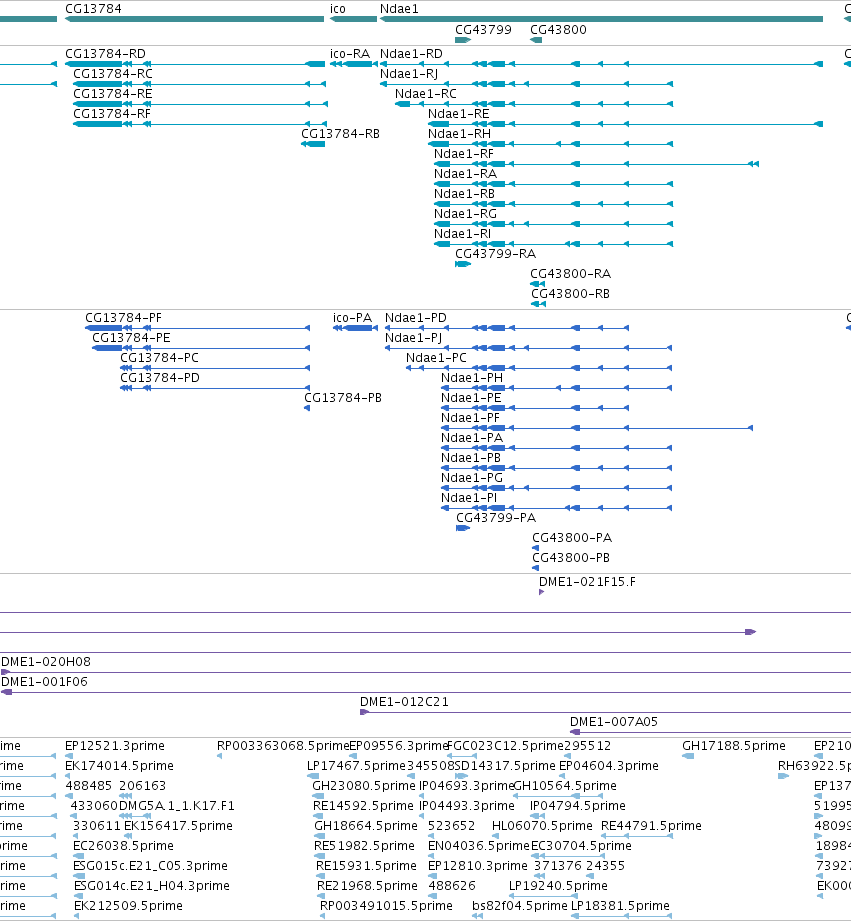Viewport: 851px width, 921px height.
Task: Click the Ndae1-RF transcript label
Action: pos(464,154)
